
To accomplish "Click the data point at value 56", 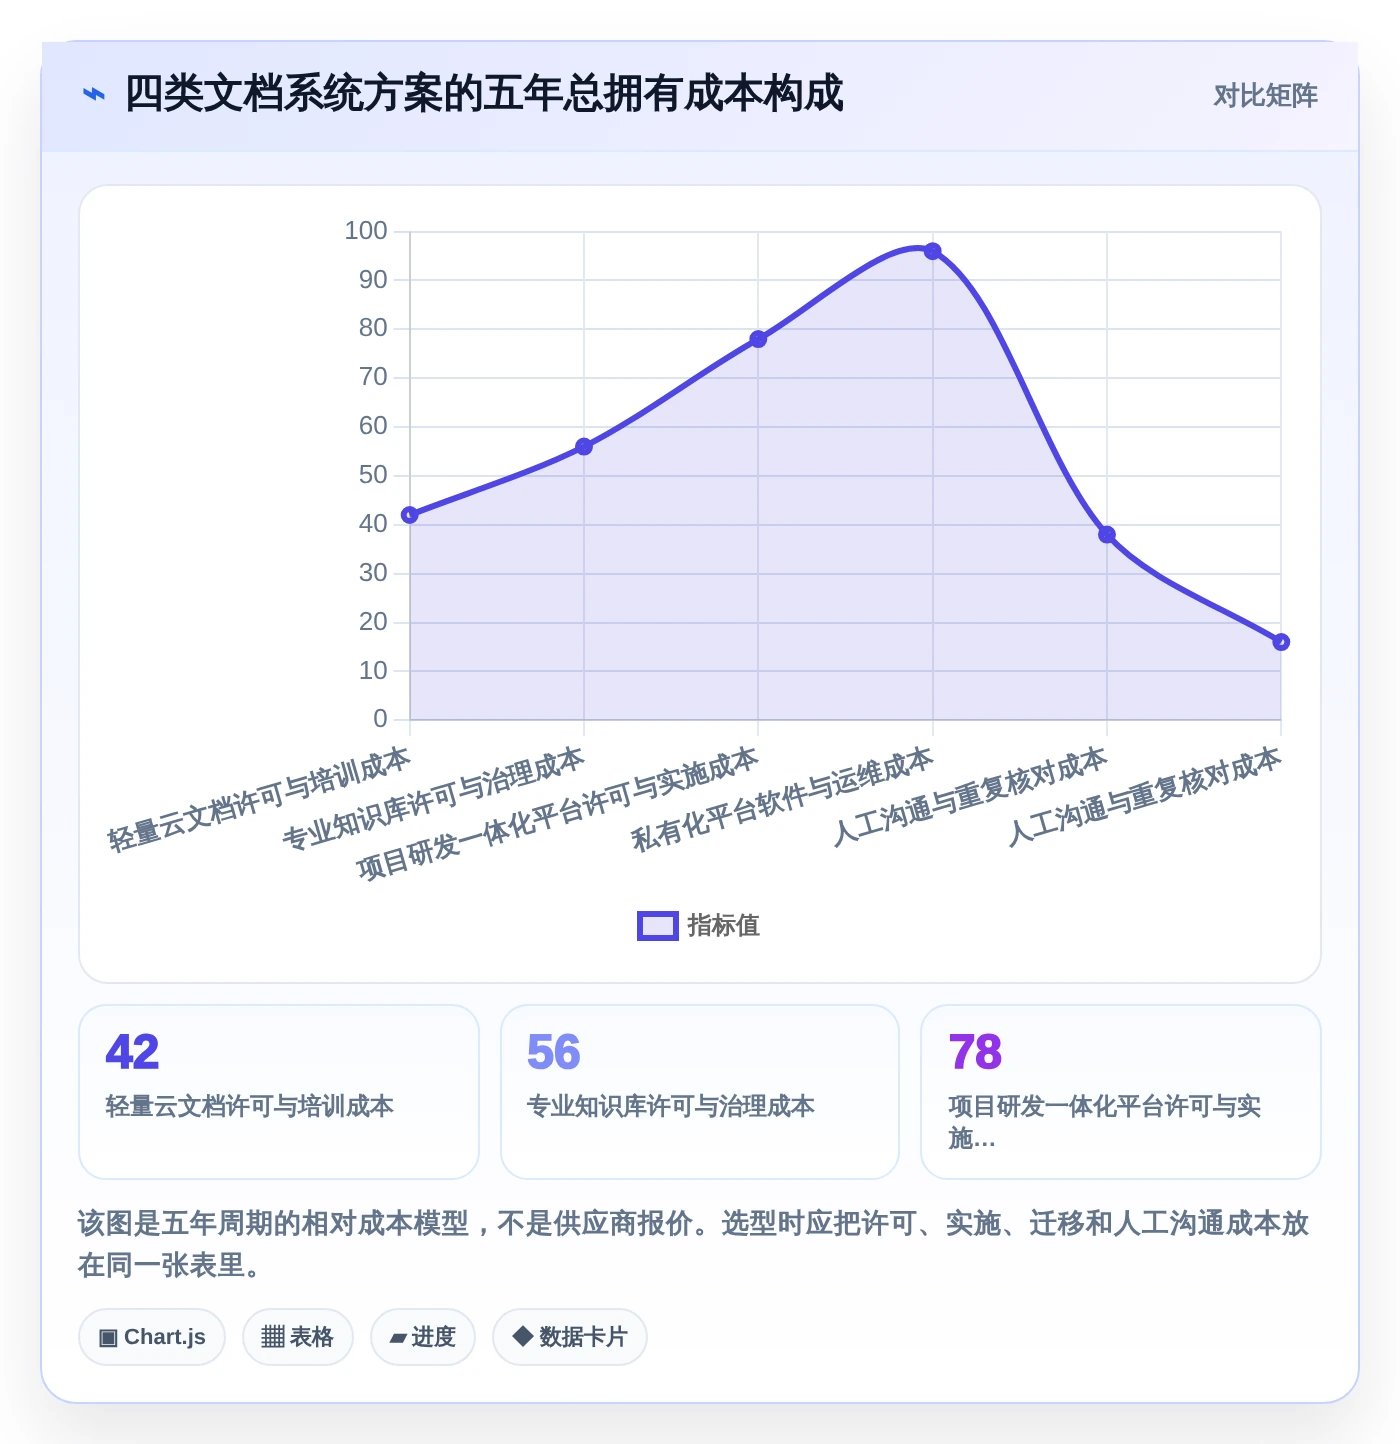I will (584, 447).
